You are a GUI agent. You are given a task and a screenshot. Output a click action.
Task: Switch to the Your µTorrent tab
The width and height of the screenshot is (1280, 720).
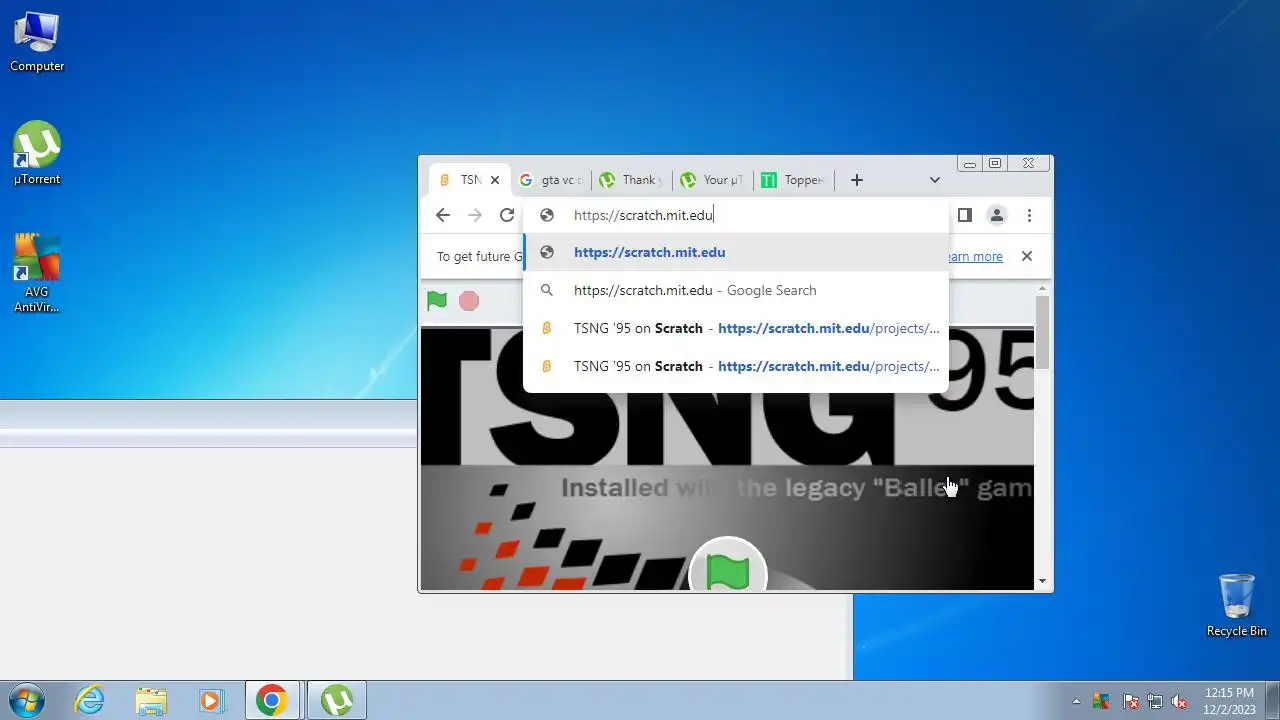tap(712, 180)
